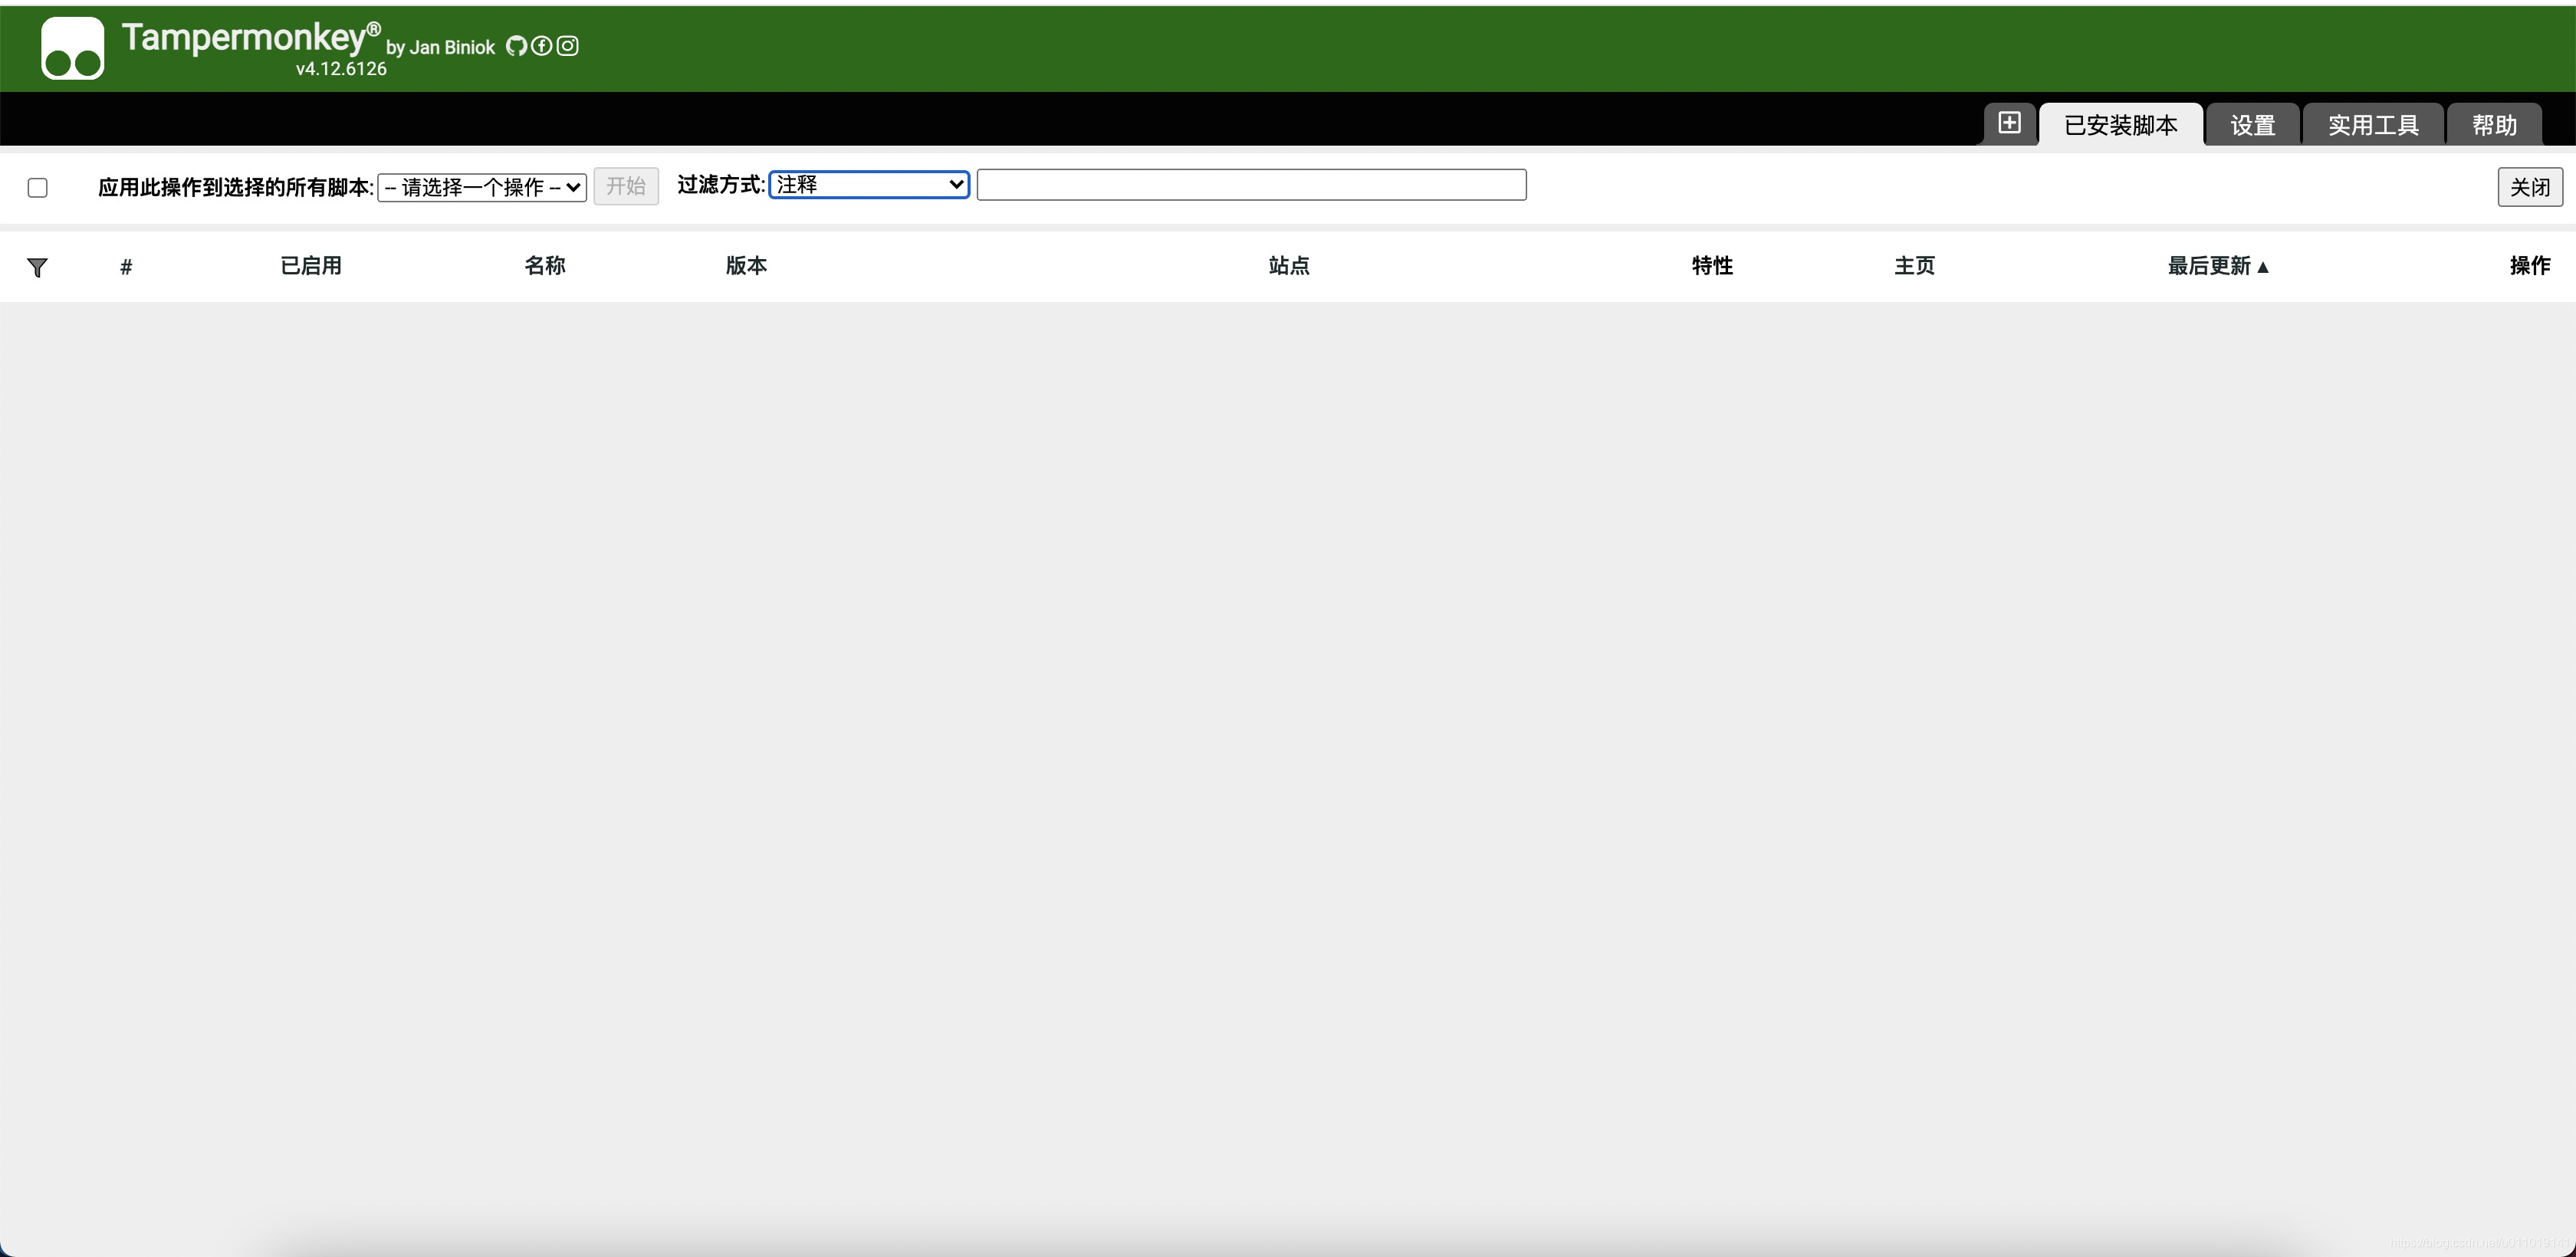Open the Instagram icon link
The height and width of the screenshot is (1257, 2576).
click(x=567, y=46)
